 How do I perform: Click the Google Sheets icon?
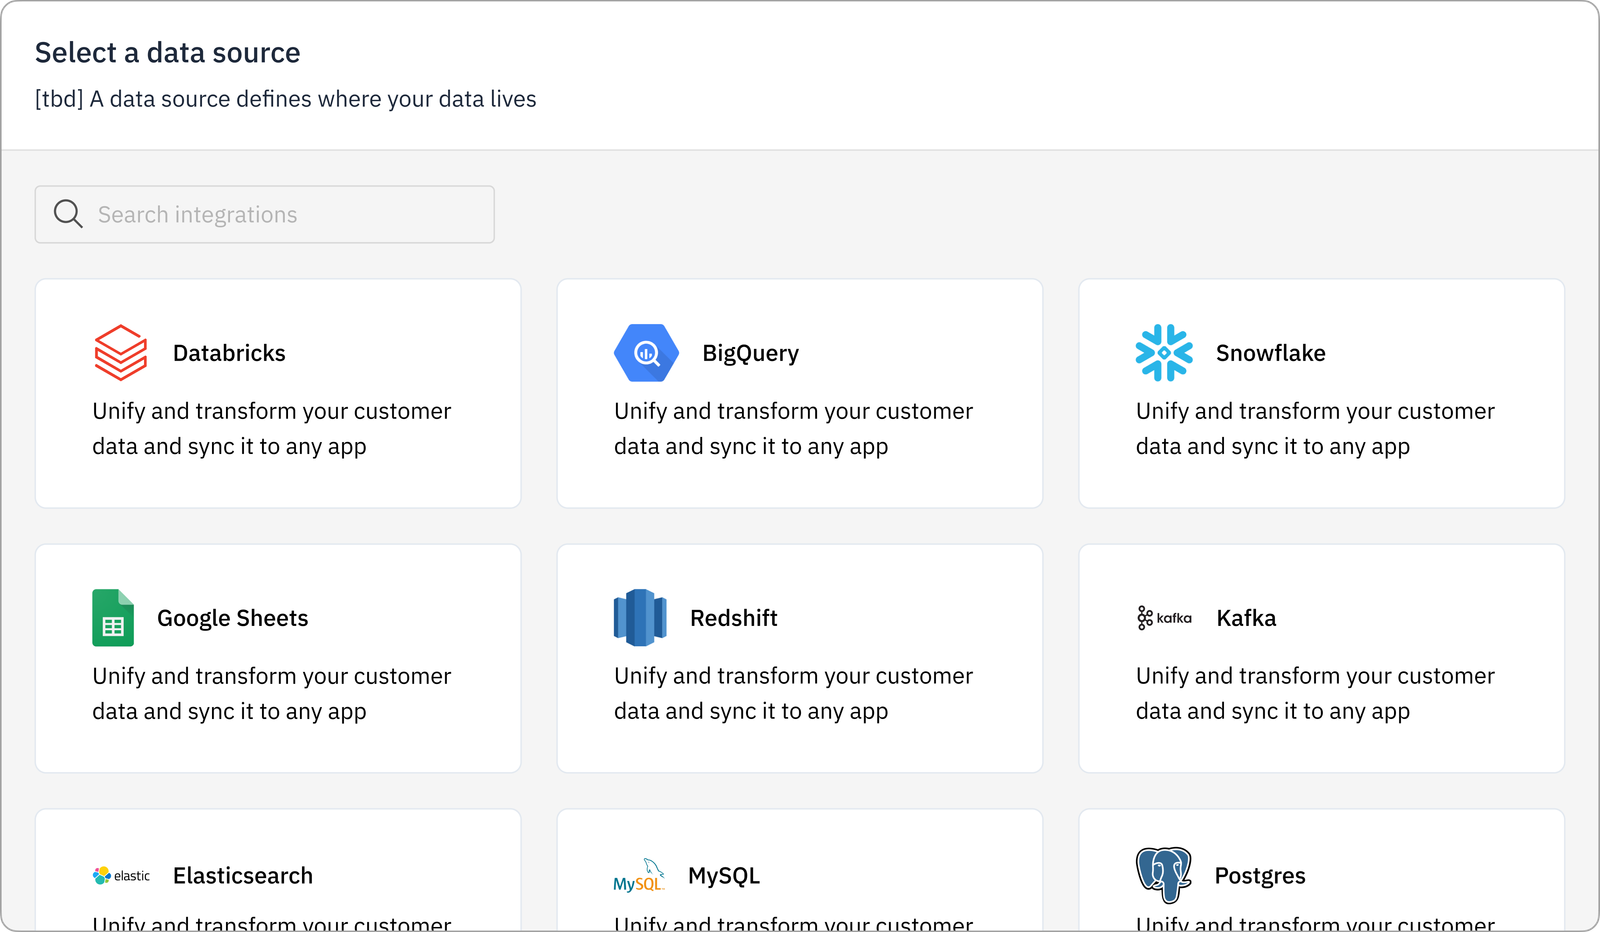click(112, 618)
